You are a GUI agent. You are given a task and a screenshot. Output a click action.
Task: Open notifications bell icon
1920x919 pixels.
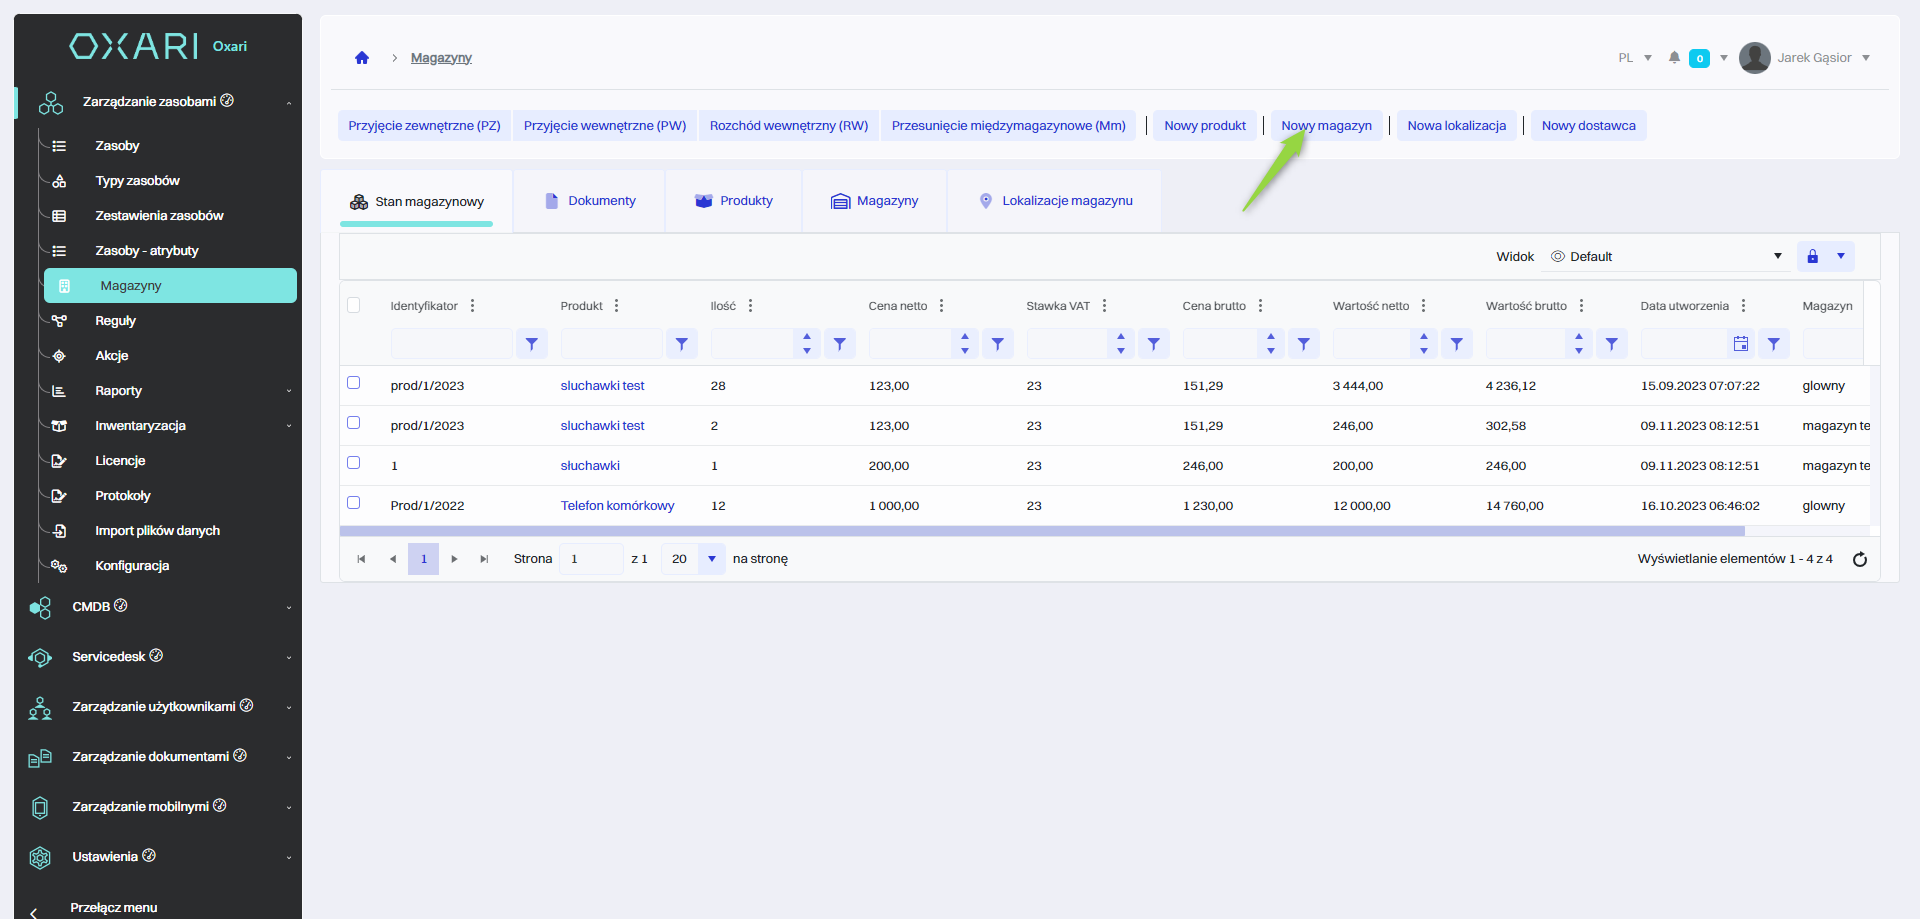click(1674, 58)
